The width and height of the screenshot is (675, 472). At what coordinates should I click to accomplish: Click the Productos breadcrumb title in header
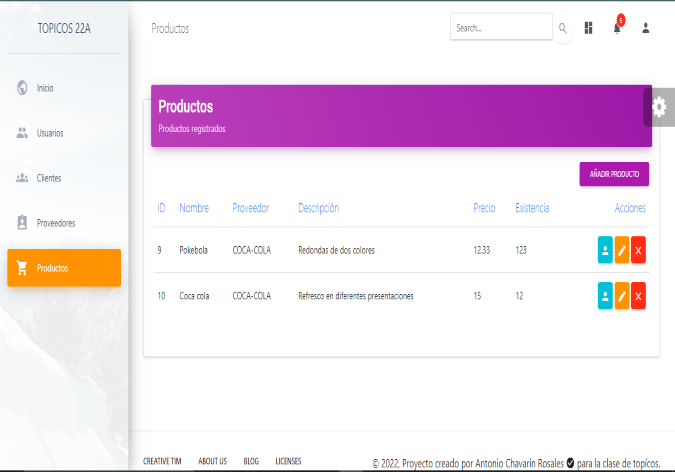170,28
